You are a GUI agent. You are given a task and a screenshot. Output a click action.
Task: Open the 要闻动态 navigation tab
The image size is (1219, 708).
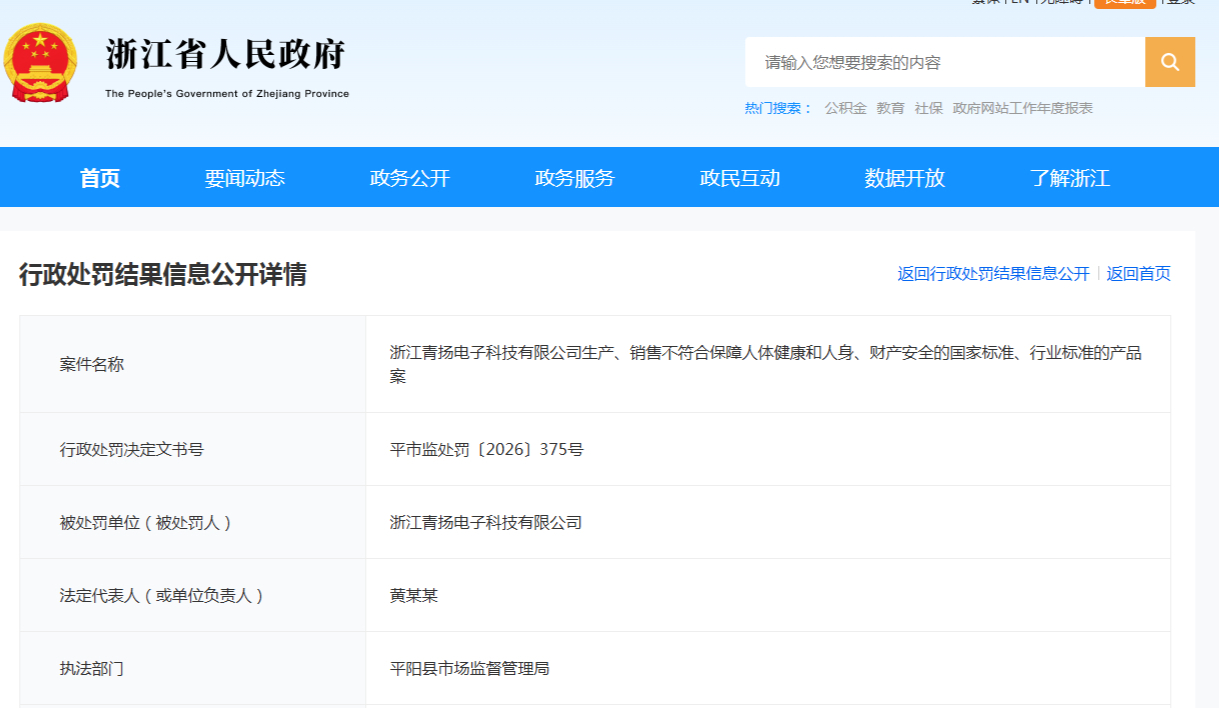pyautogui.click(x=245, y=178)
